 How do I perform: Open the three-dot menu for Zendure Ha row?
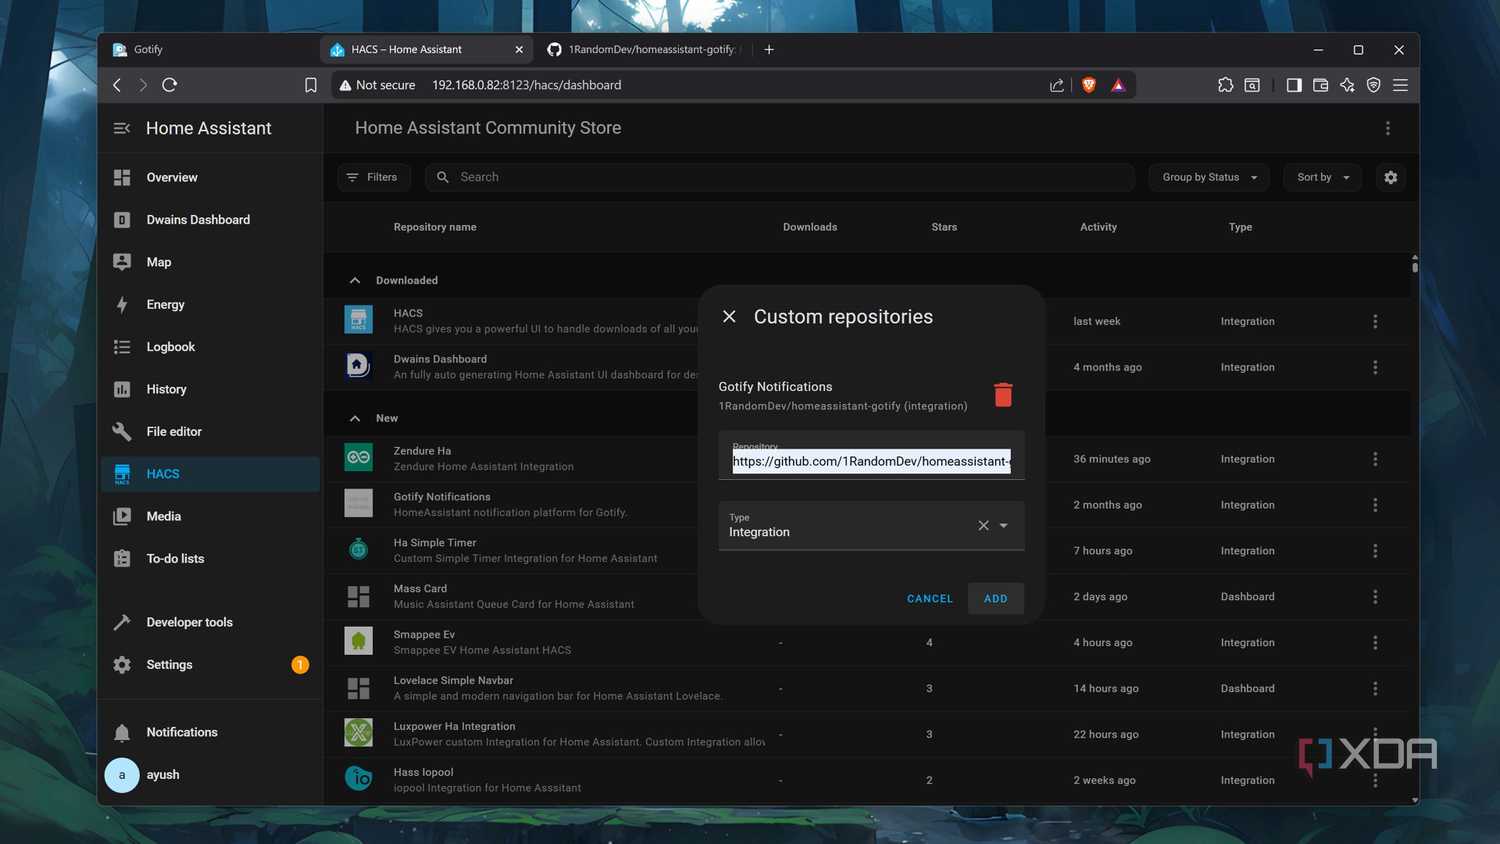tap(1375, 459)
